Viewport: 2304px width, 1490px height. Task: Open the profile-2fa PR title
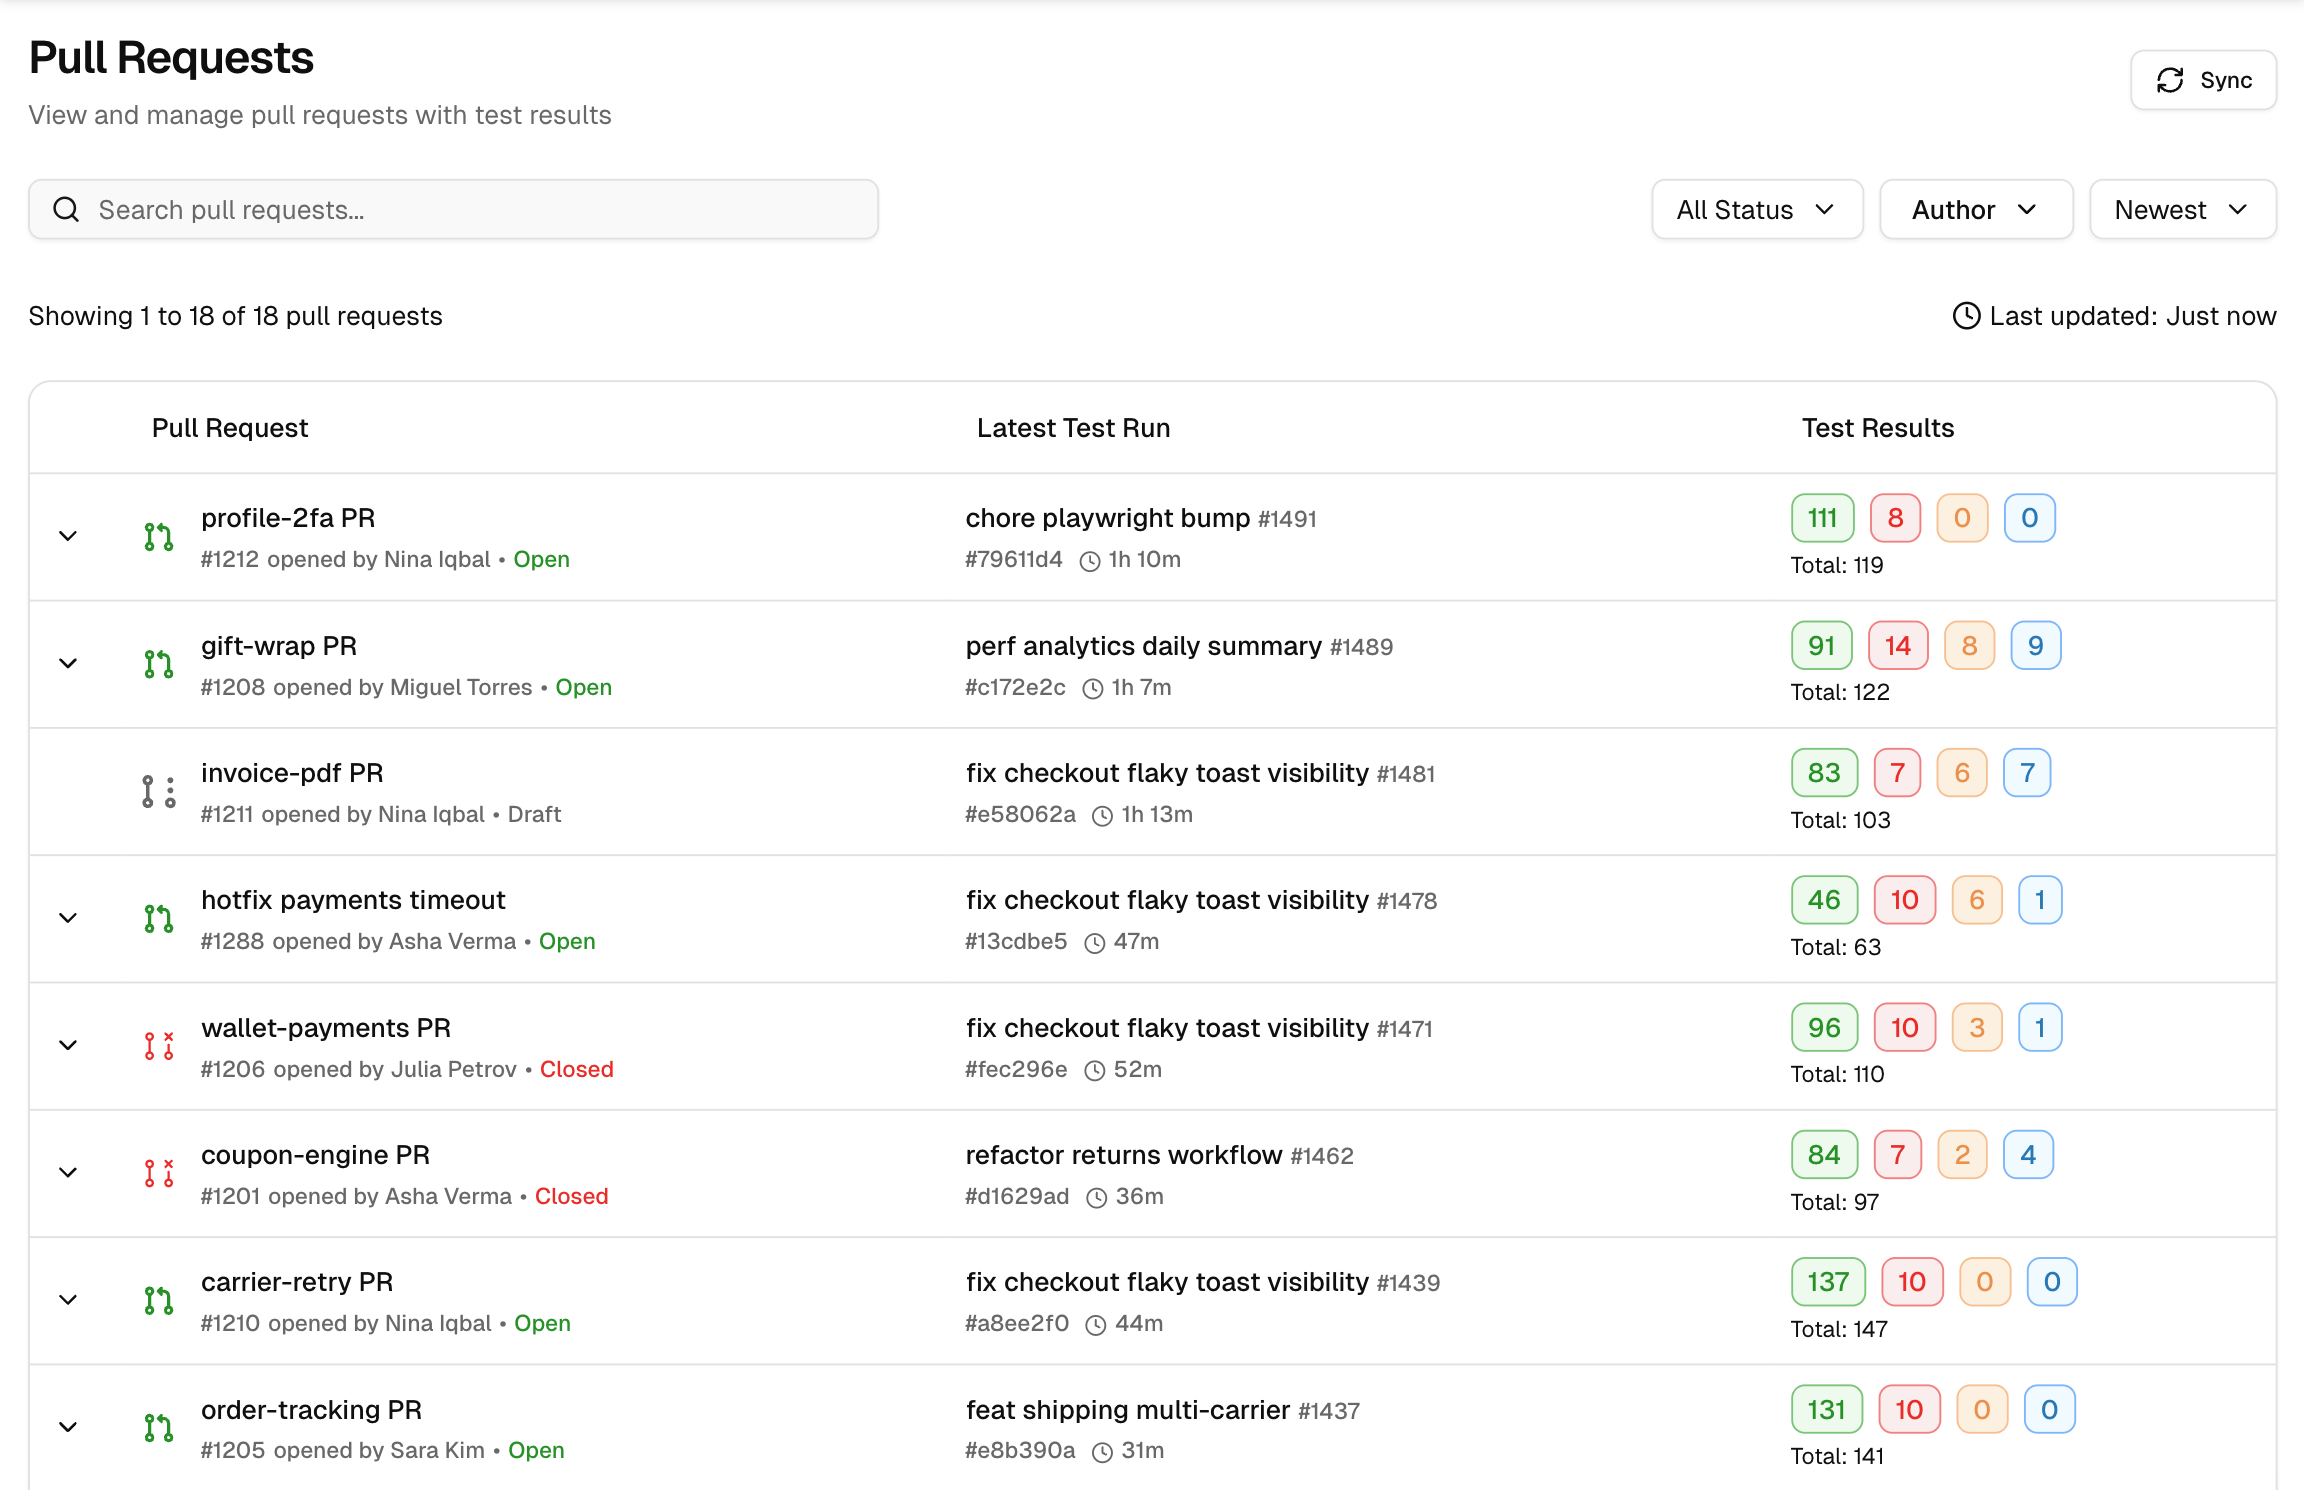288,518
